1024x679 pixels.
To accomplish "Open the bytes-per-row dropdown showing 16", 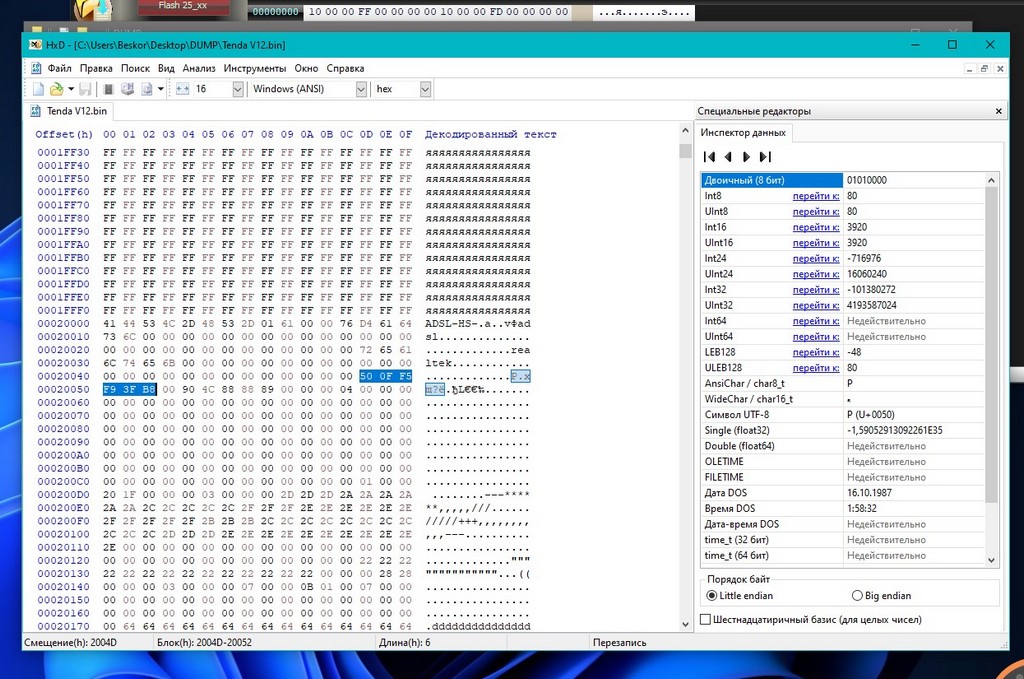I will coord(238,89).
